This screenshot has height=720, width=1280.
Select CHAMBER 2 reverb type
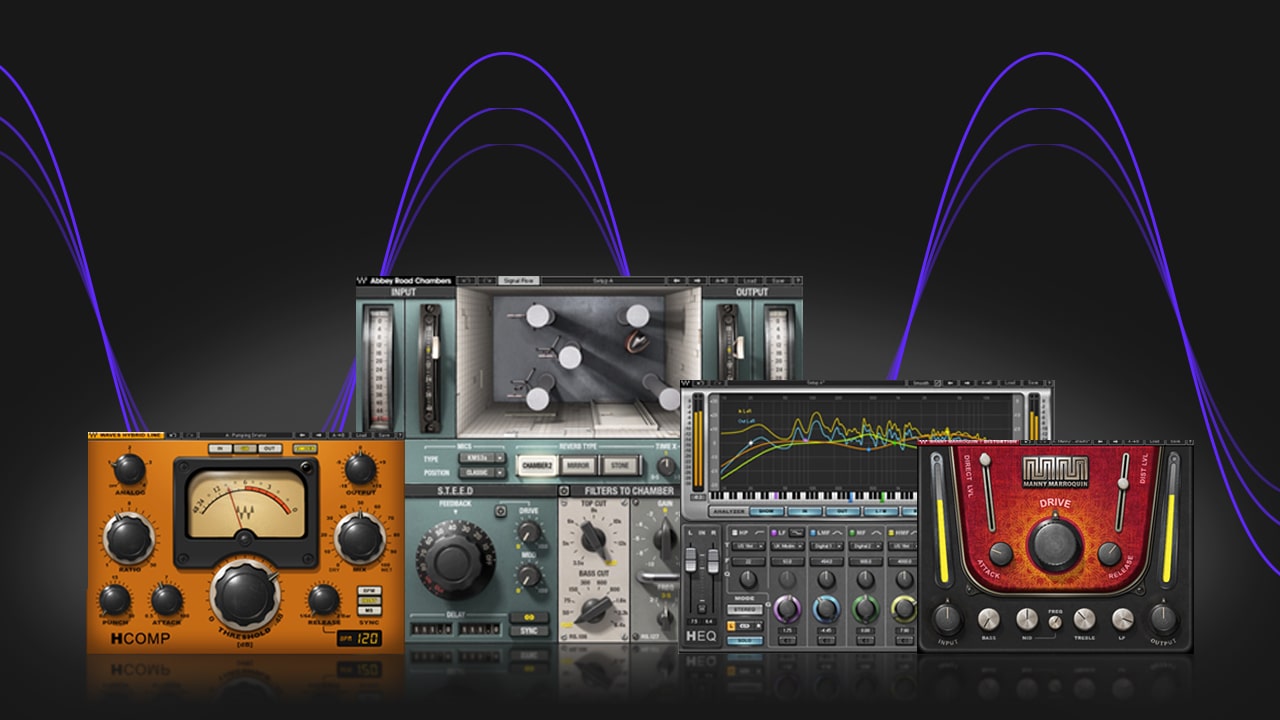[537, 465]
